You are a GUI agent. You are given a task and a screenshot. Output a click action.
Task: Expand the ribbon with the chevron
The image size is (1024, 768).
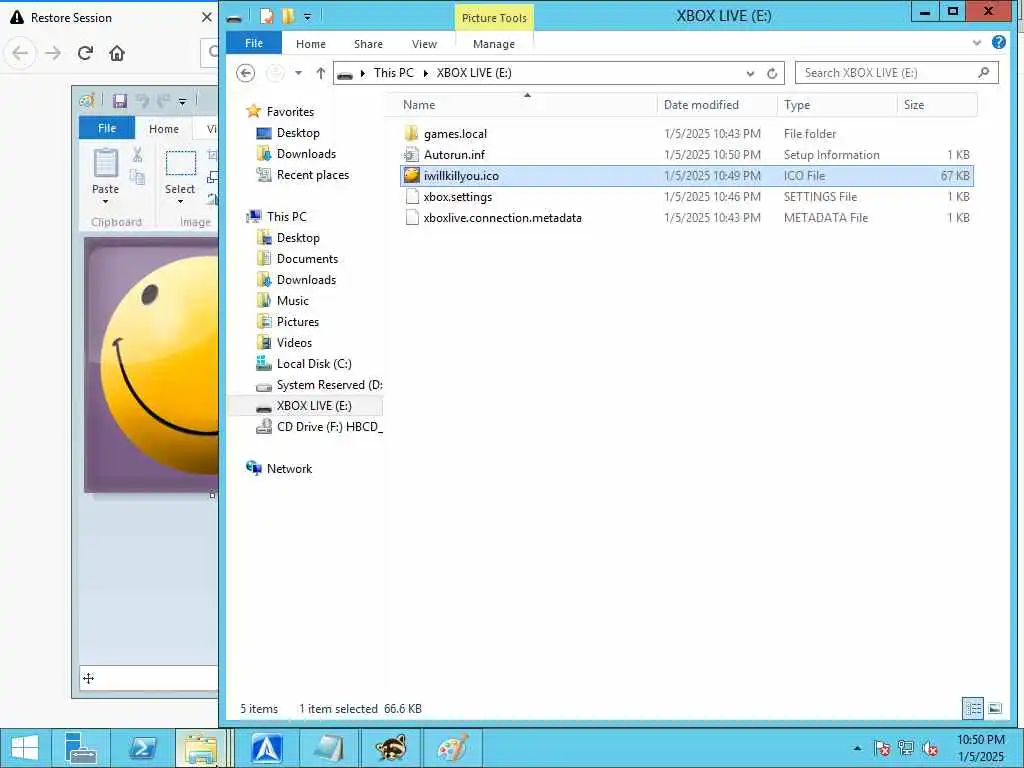point(976,43)
